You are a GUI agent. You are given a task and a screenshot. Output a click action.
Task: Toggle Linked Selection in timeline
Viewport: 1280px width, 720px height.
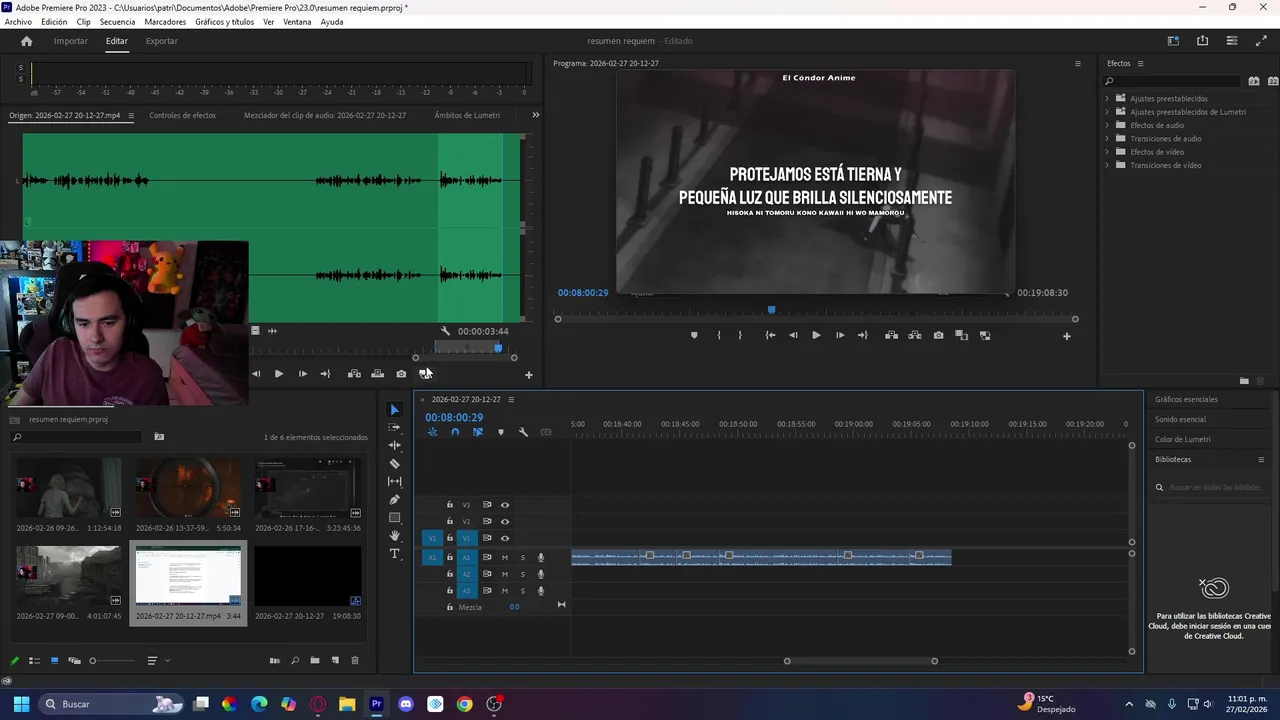pyautogui.click(x=478, y=432)
